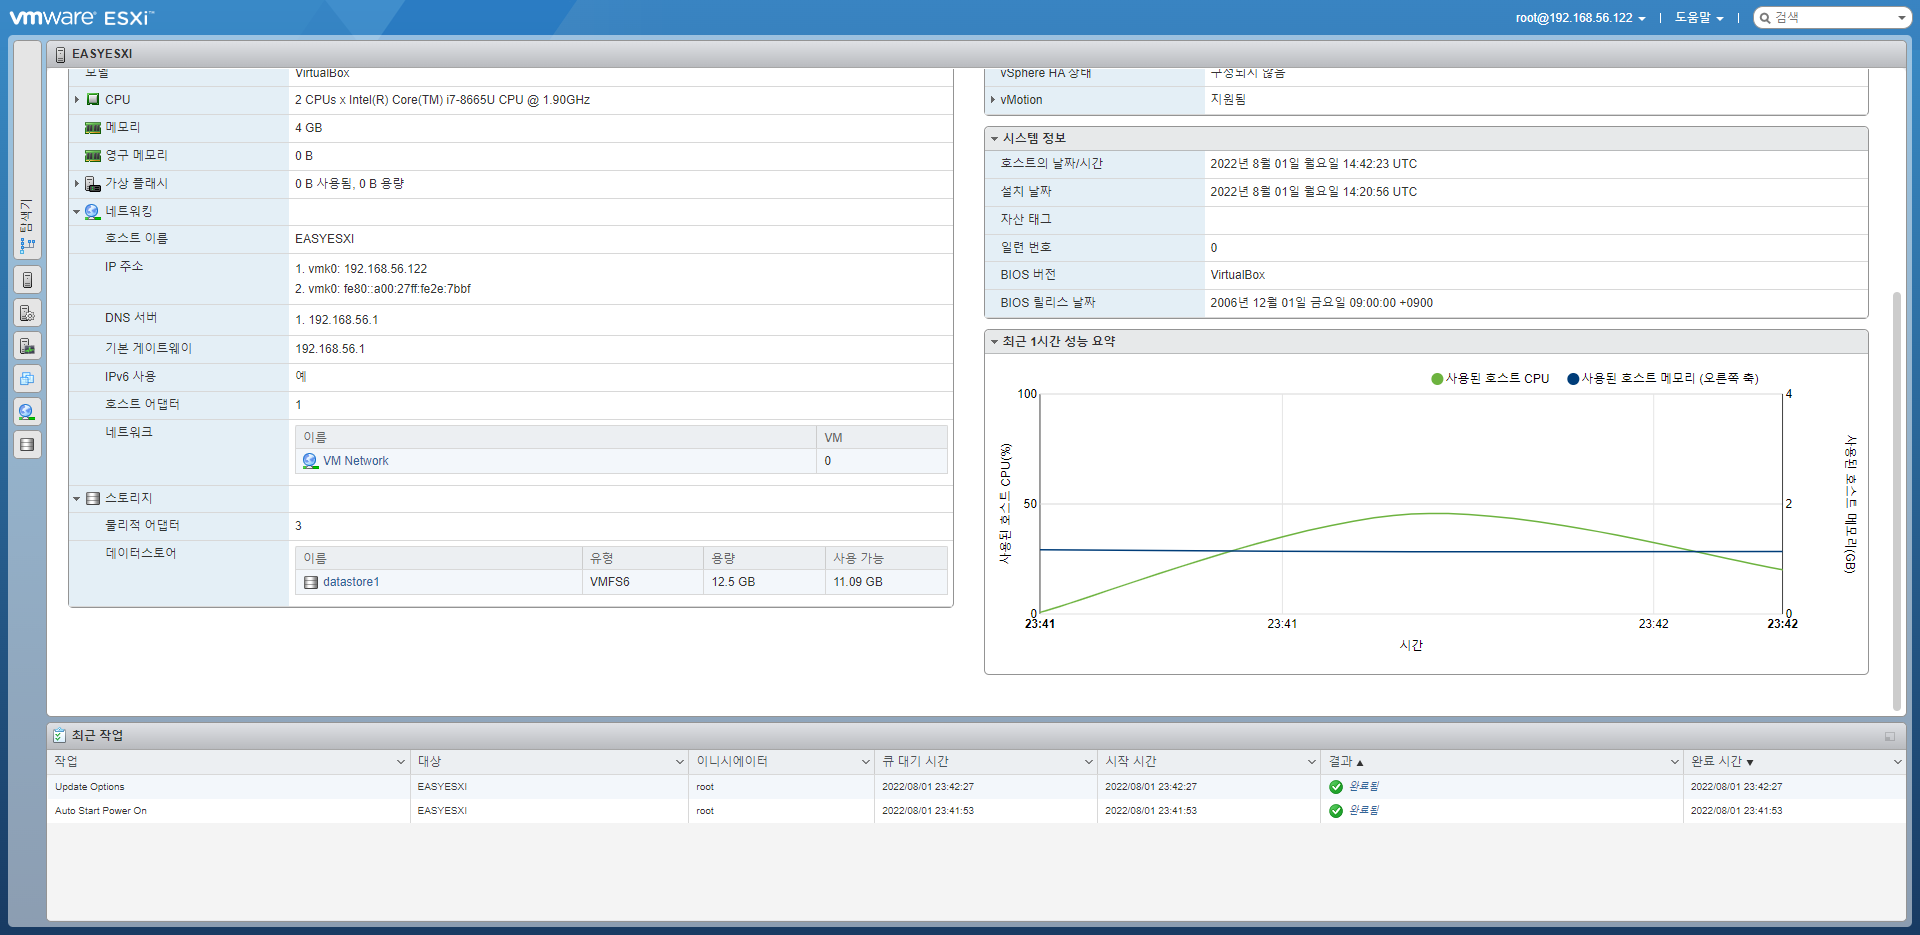Click the VM Network port group icon

click(x=310, y=461)
